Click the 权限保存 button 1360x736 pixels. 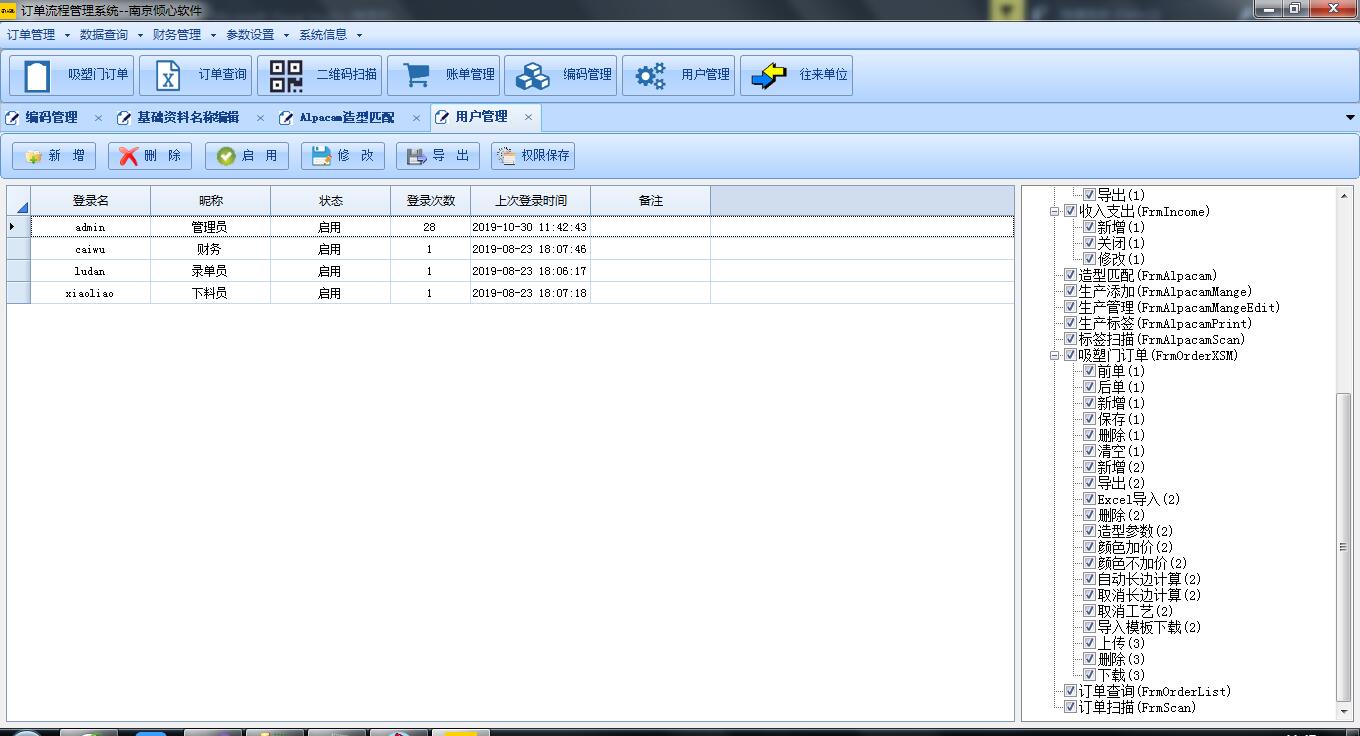coord(533,156)
